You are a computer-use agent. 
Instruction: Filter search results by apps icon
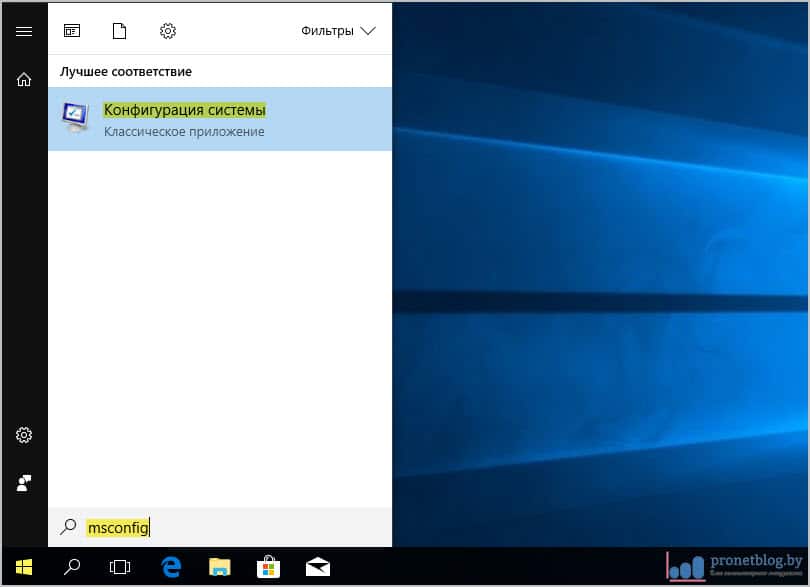tap(72, 31)
